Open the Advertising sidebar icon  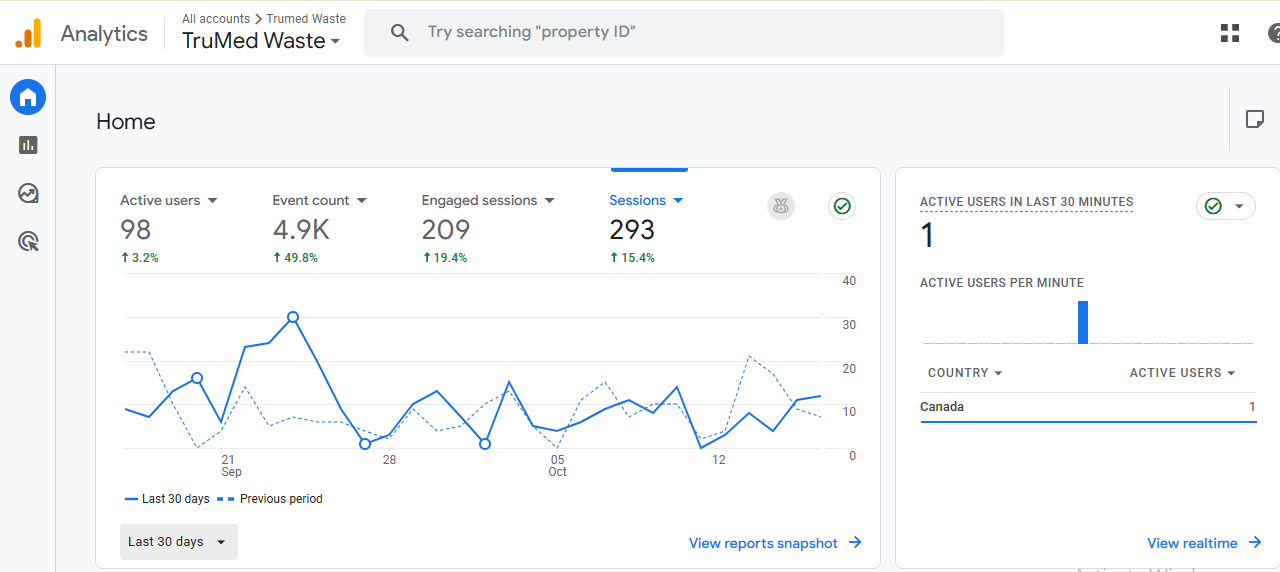click(28, 241)
